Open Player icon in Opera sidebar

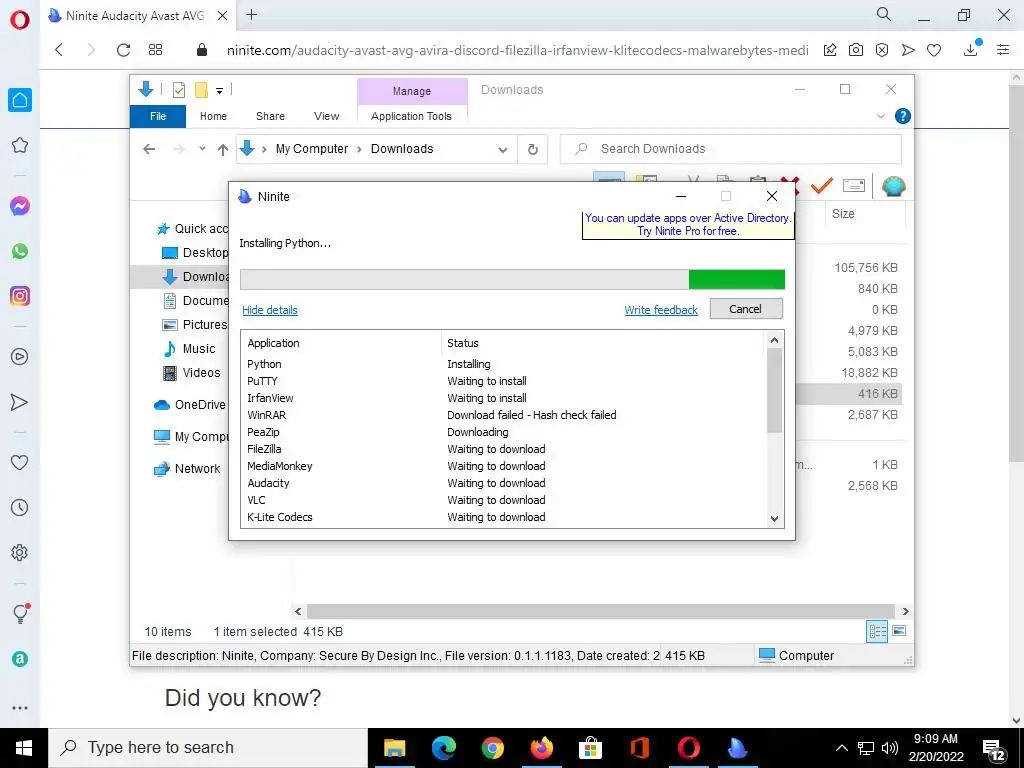pyautogui.click(x=20, y=357)
